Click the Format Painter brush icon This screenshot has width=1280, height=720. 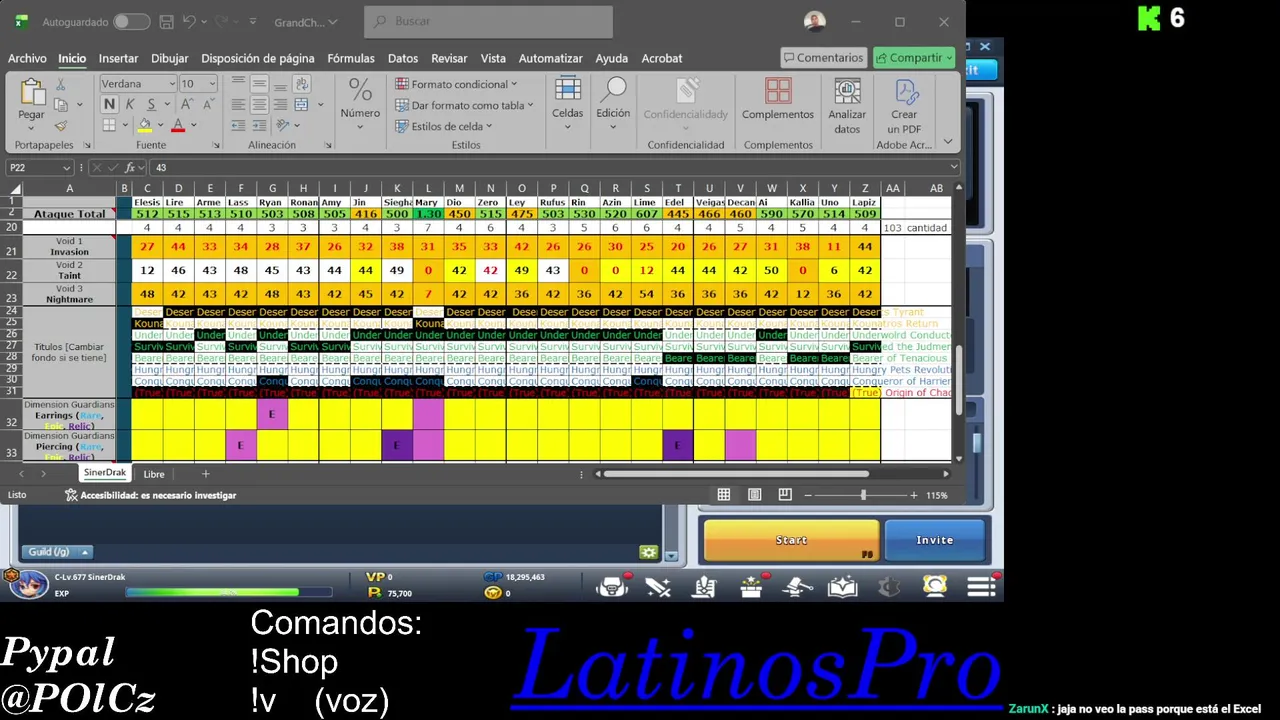[60, 125]
